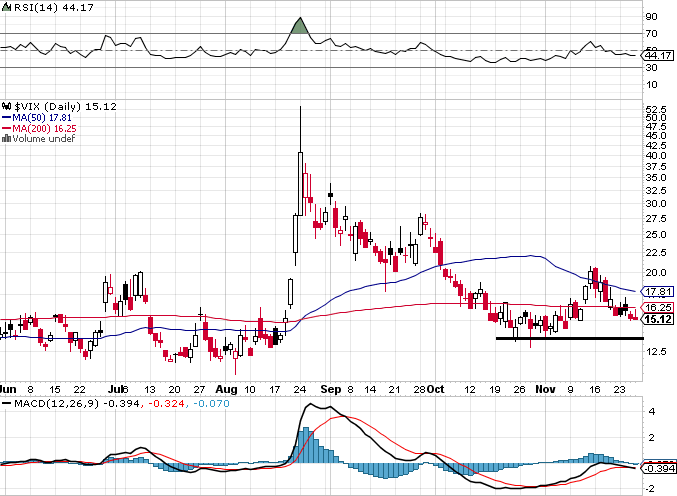Click the 16.25 red price tag on right axis
Screen dimensions: 677x496
[658, 307]
